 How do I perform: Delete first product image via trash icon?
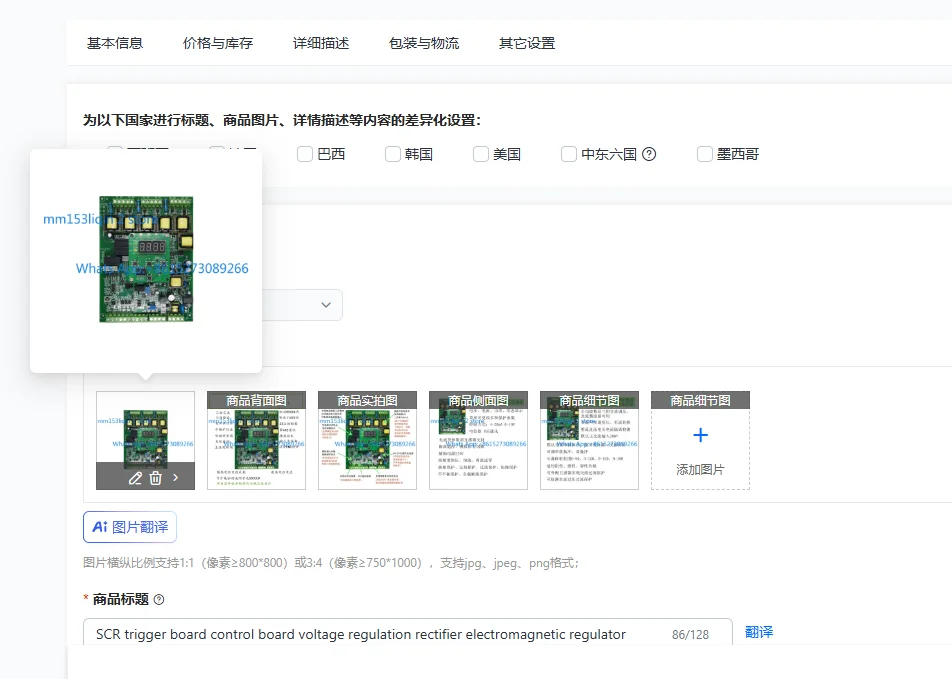click(155, 478)
